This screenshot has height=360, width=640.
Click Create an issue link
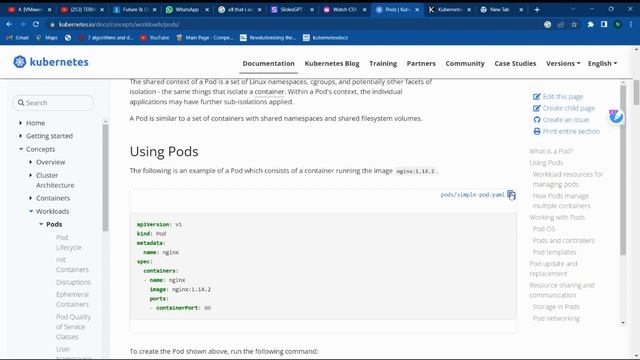[561, 120]
